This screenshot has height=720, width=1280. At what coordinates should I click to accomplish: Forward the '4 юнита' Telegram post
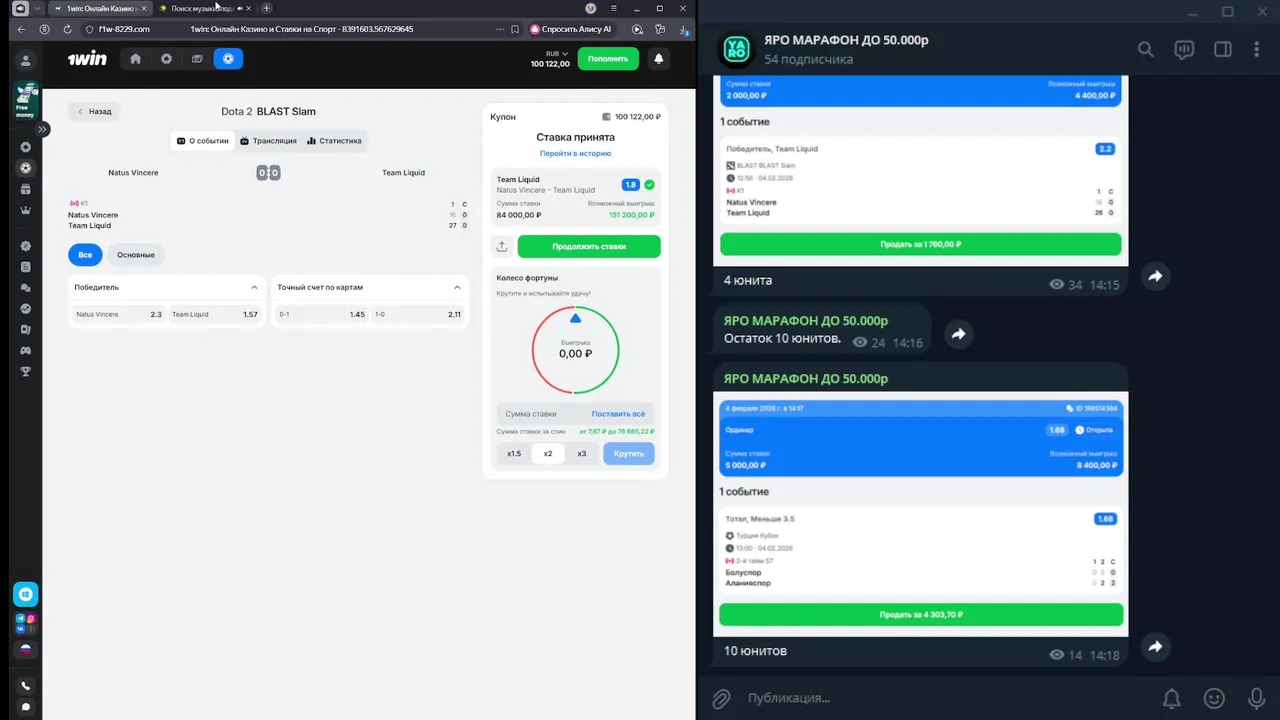coord(1156,277)
